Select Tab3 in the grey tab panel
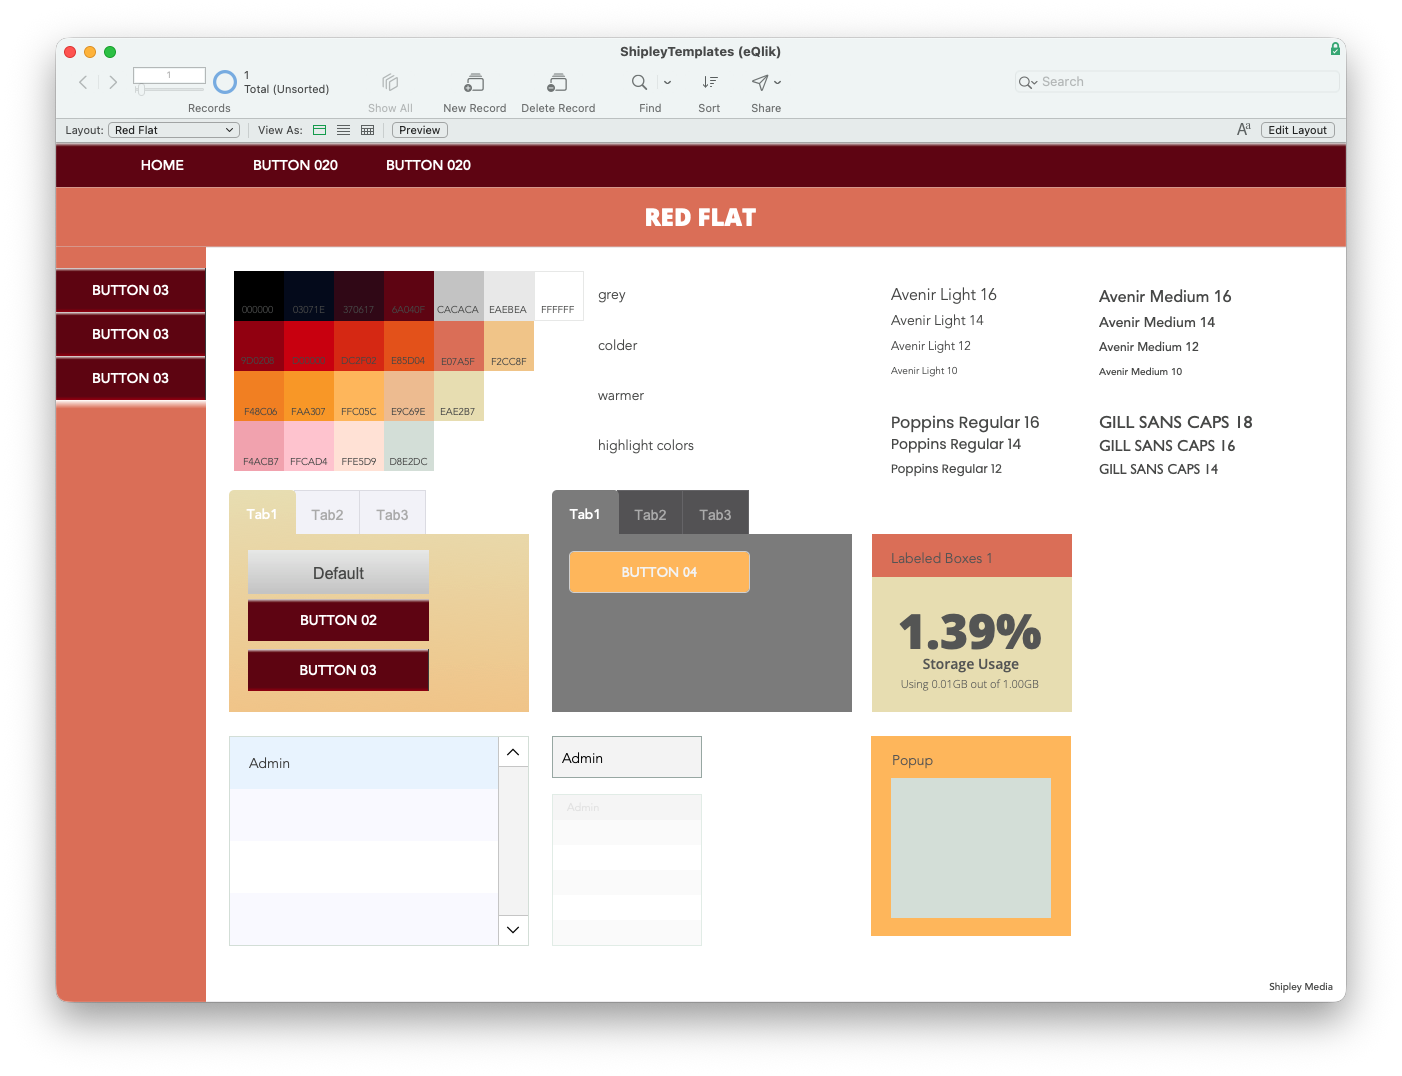 pyautogui.click(x=715, y=515)
